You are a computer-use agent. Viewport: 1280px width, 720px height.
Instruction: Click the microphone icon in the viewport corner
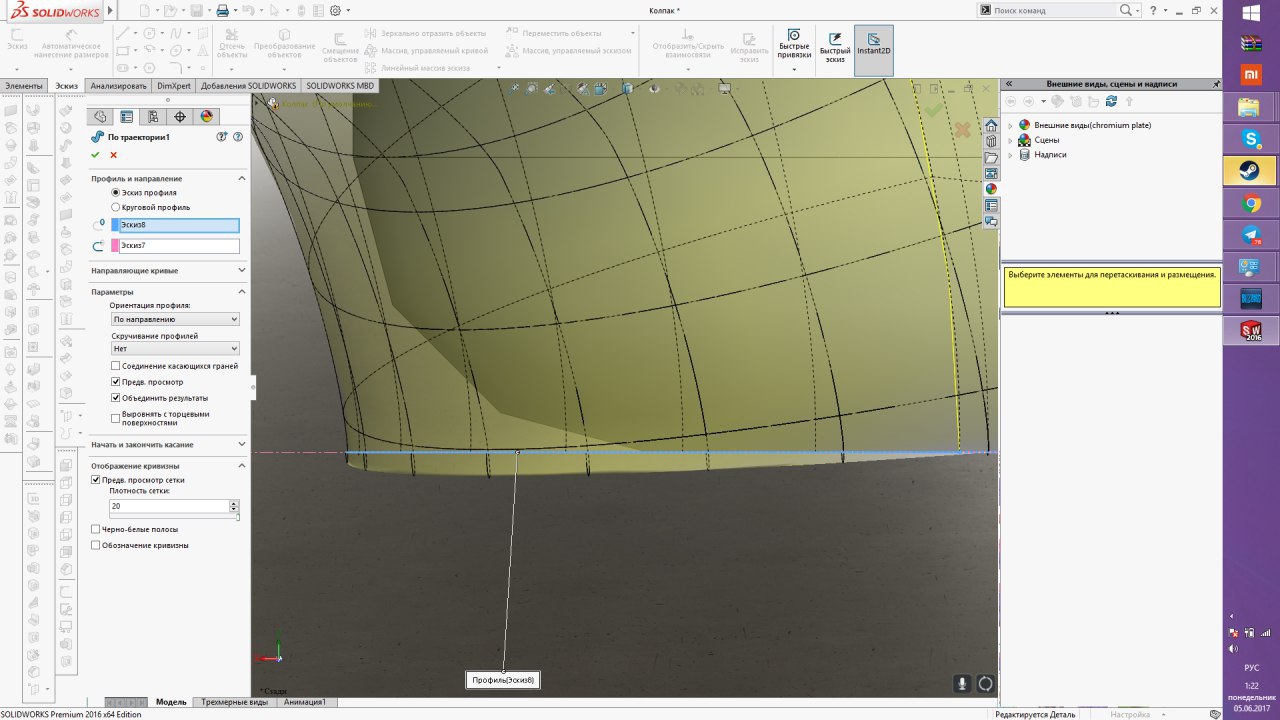[962, 684]
